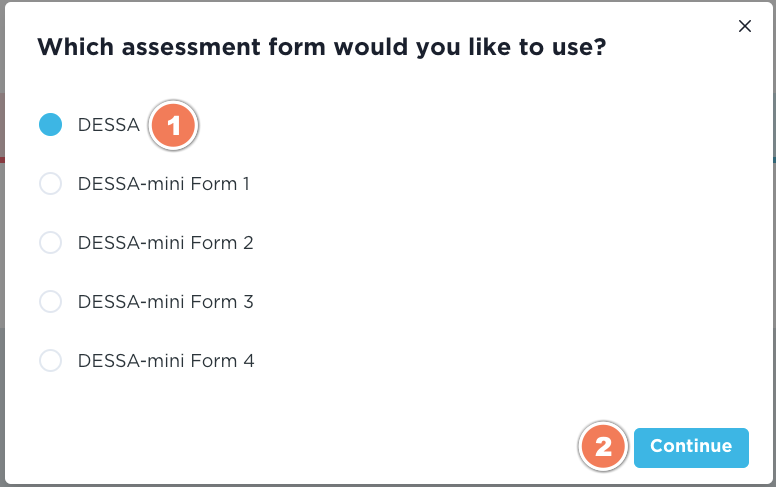Image resolution: width=776 pixels, height=487 pixels.
Task: Proceed with the selected assessment form
Action: coord(691,447)
